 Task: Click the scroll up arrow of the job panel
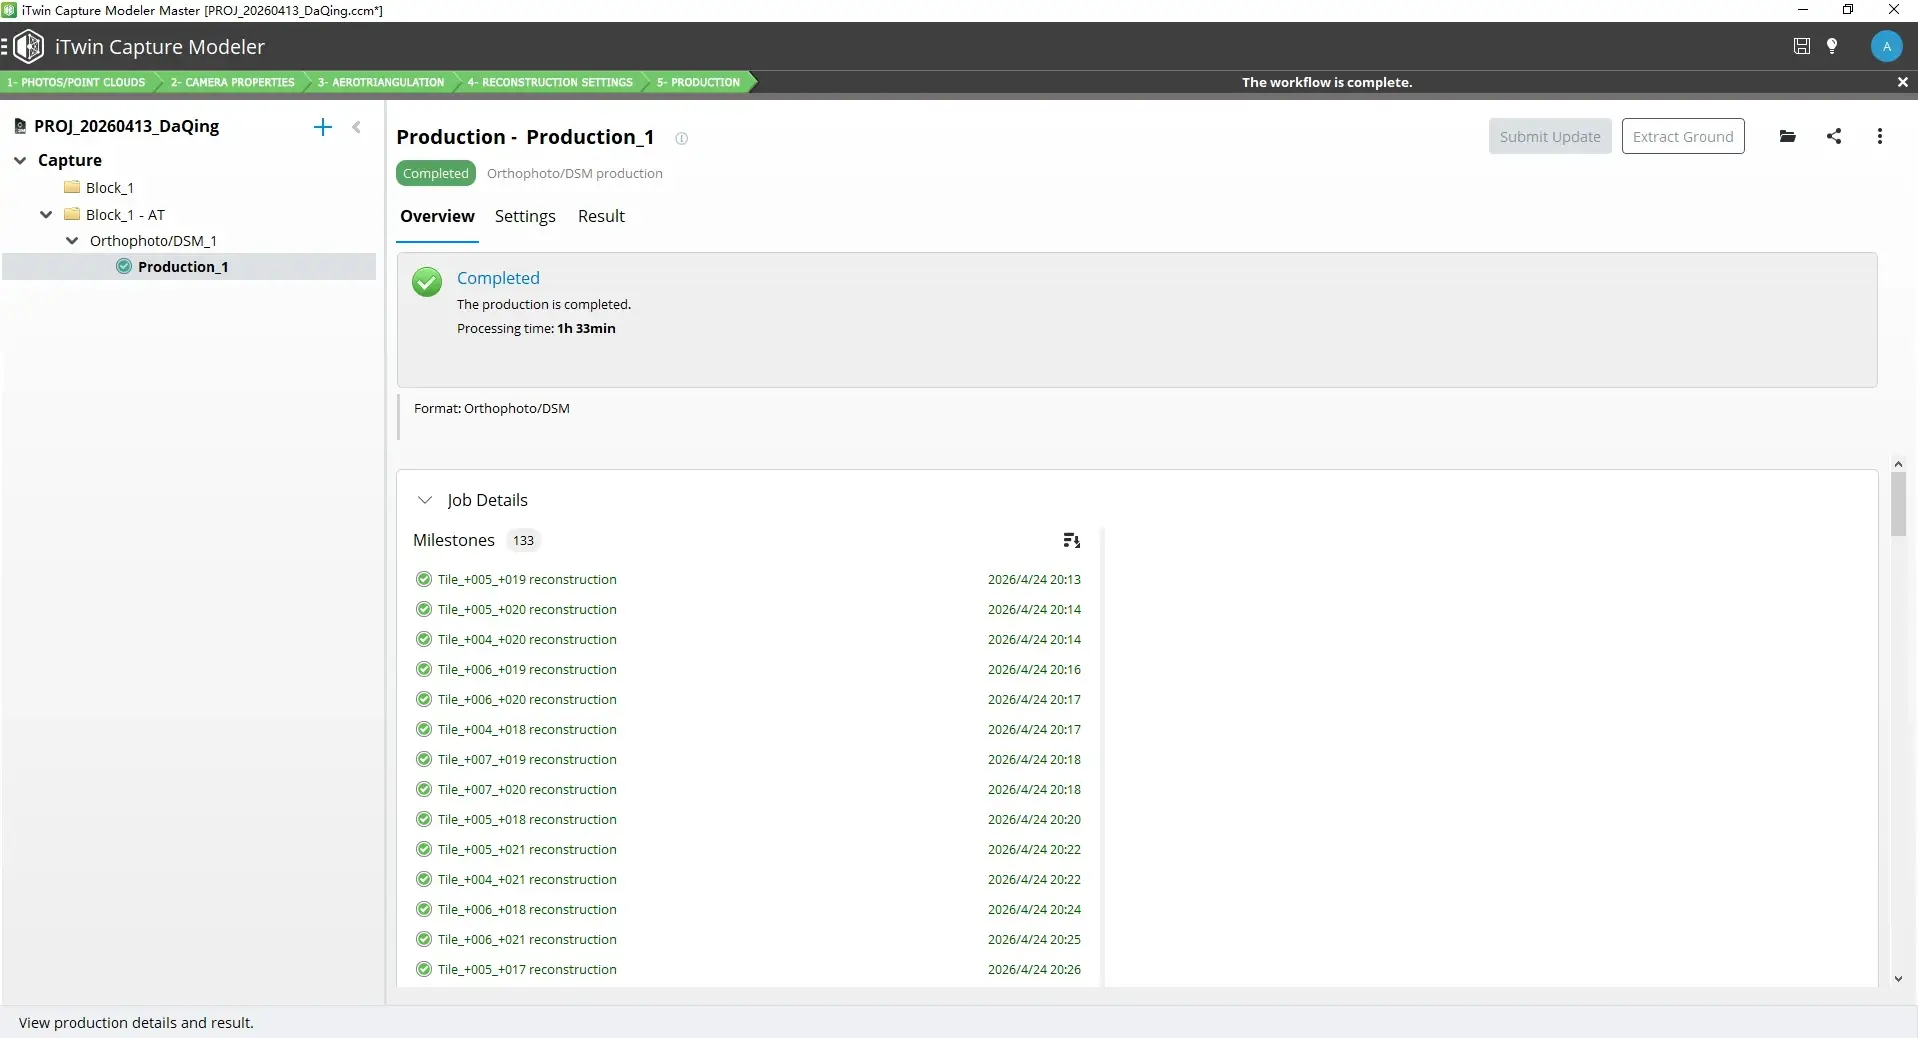coord(1898,464)
